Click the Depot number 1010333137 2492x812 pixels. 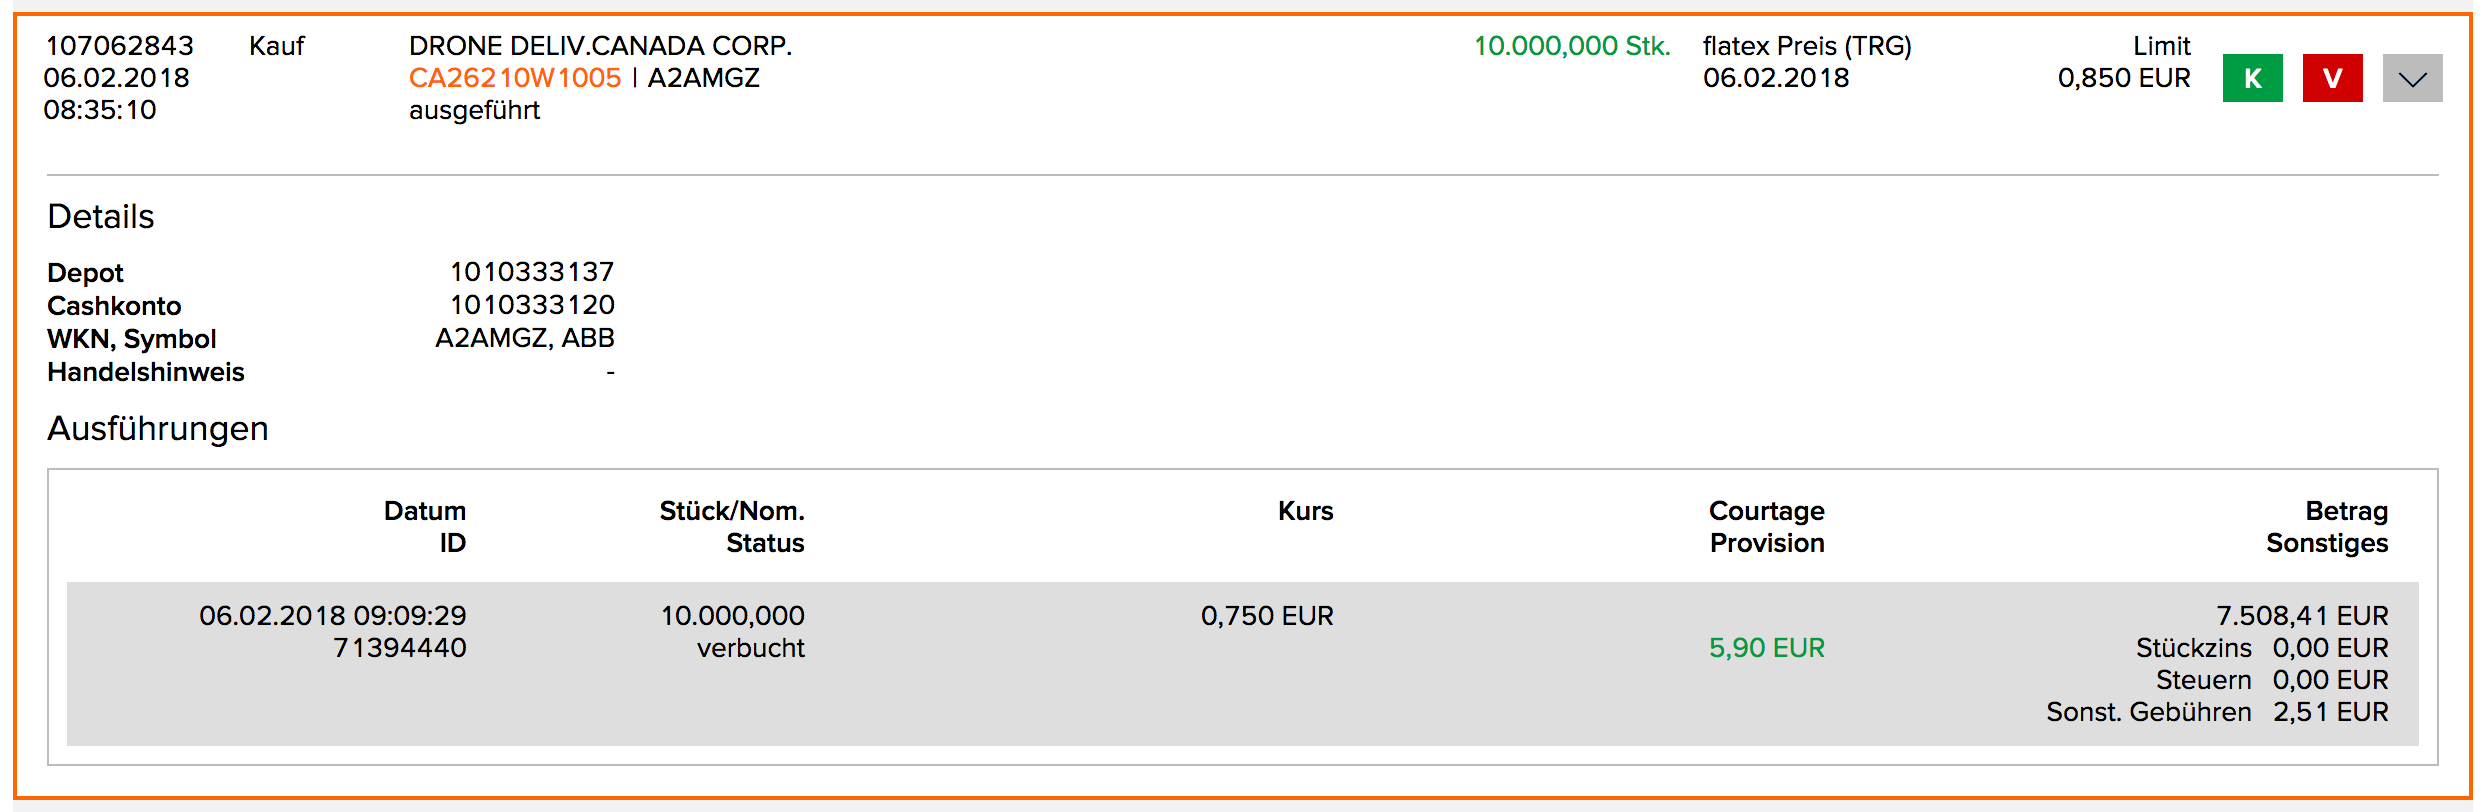coord(532,272)
